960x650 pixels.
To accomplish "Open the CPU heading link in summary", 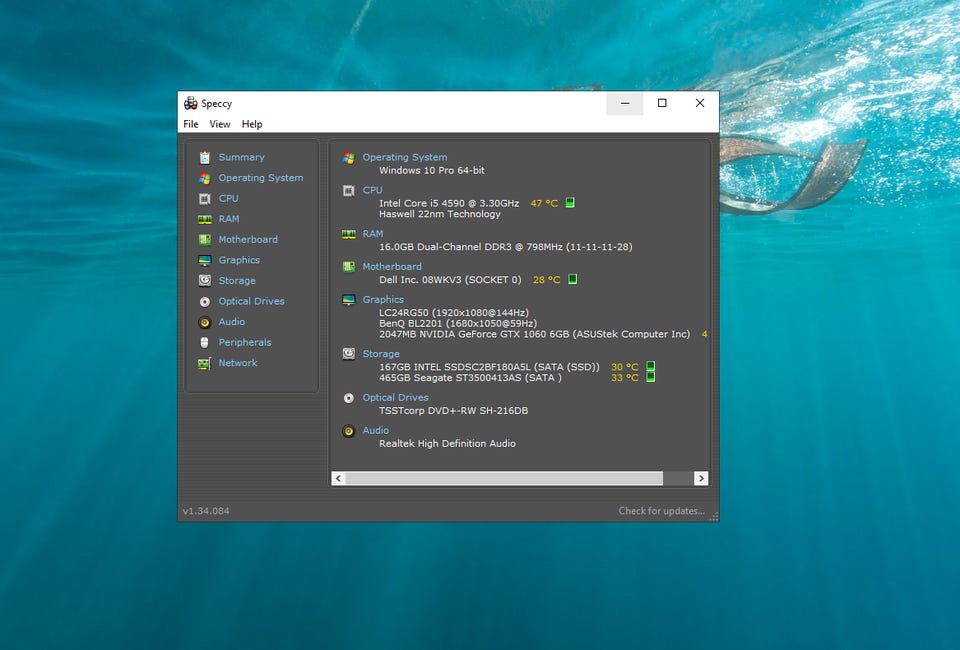I will [x=372, y=190].
